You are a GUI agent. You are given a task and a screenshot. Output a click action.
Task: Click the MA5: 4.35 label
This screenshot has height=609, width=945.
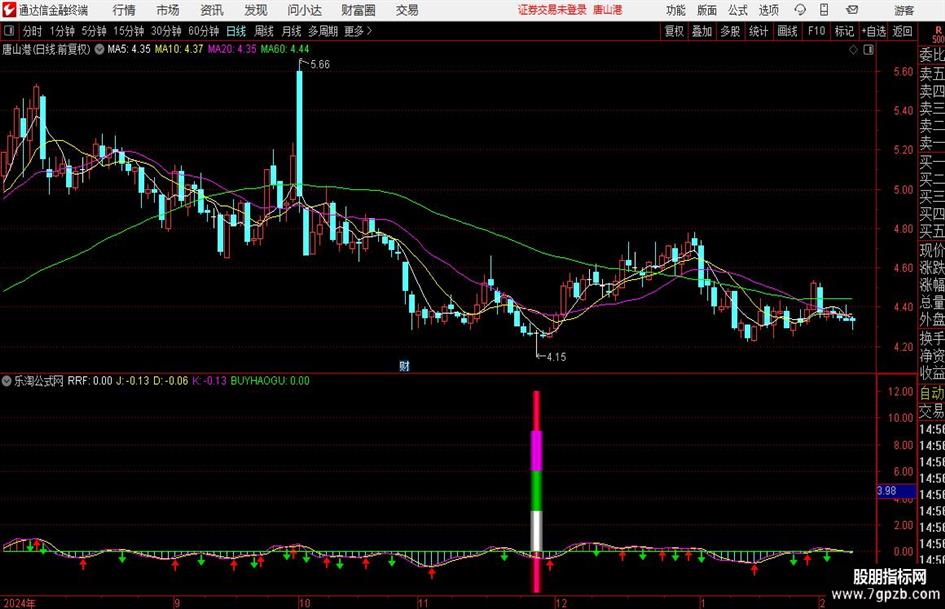pyautogui.click(x=128, y=49)
